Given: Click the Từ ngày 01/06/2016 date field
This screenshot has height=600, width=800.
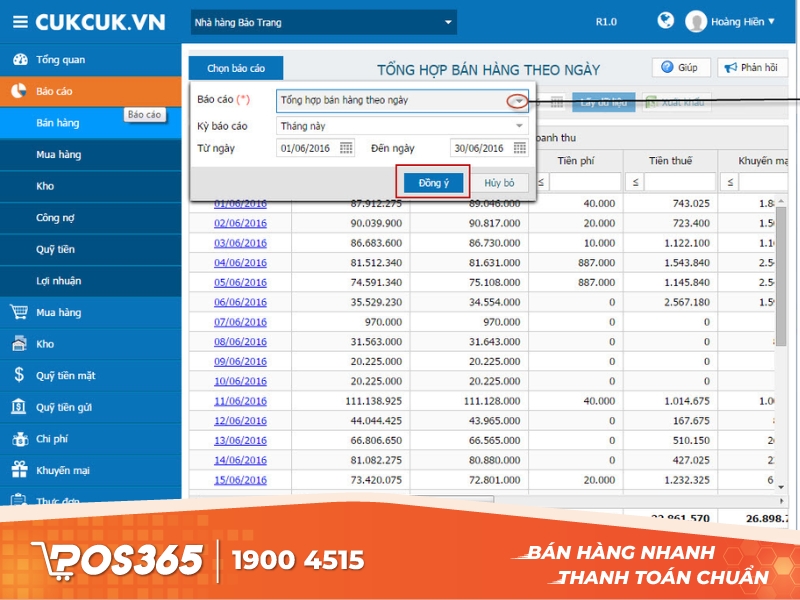Looking at the screenshot, I should click(x=315, y=148).
